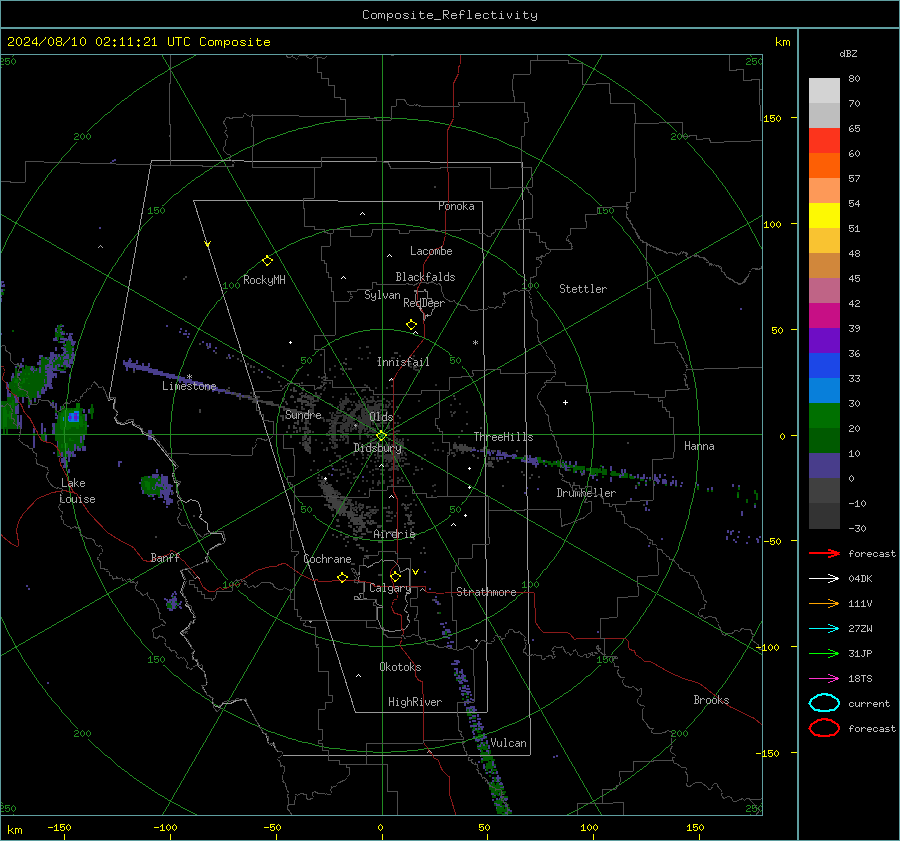This screenshot has width=900, height=841.
Task: Click the Vulcan city label
Action: click(508, 743)
